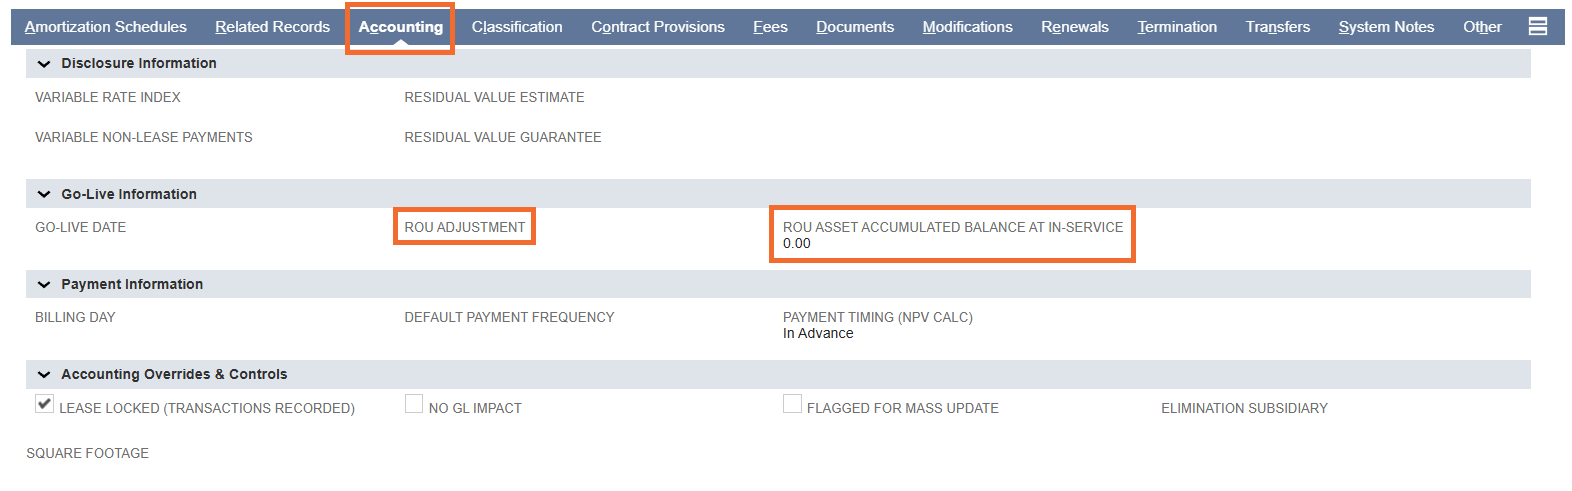Image resolution: width=1572 pixels, height=491 pixels.
Task: Switch to the Modifications tab
Action: click(967, 27)
